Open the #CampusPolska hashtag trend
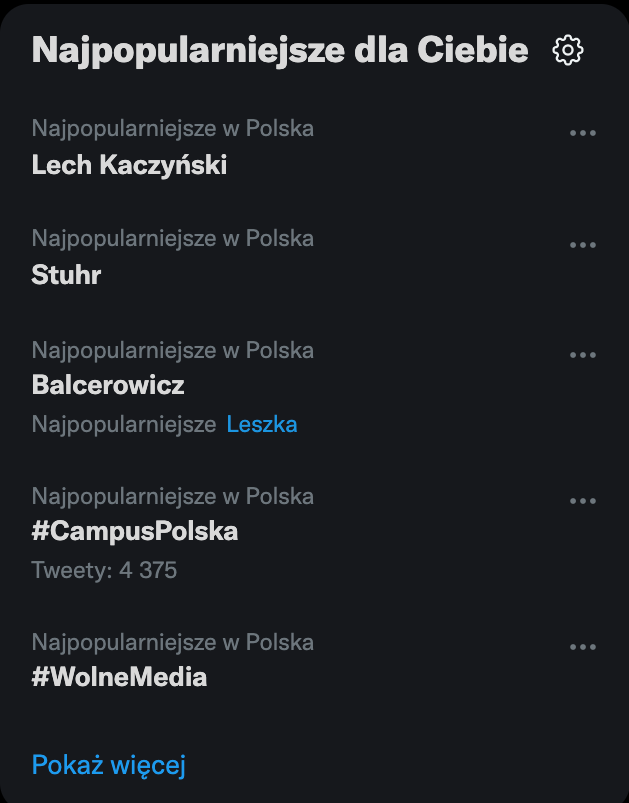Viewport: 629px width, 803px height. 135,531
